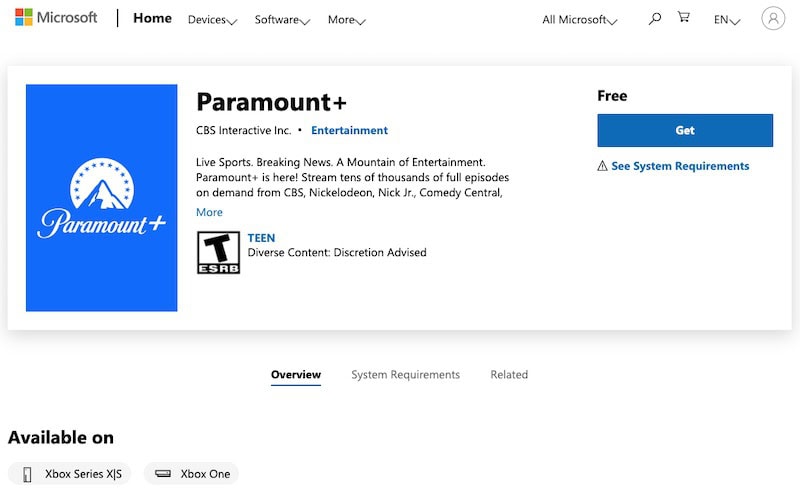Open the Entertainment category link
Screen dimensions: 800x490
(x=349, y=130)
